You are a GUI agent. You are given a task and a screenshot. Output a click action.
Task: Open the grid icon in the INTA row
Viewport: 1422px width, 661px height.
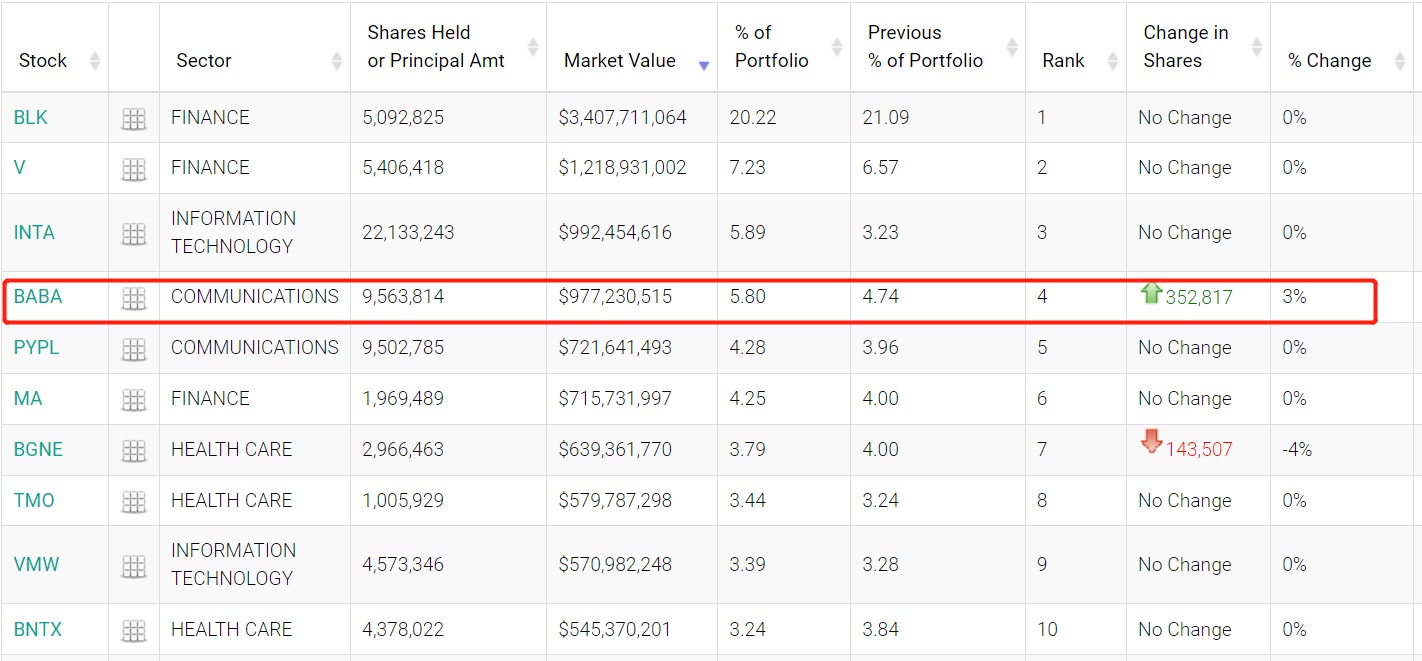[x=133, y=234]
